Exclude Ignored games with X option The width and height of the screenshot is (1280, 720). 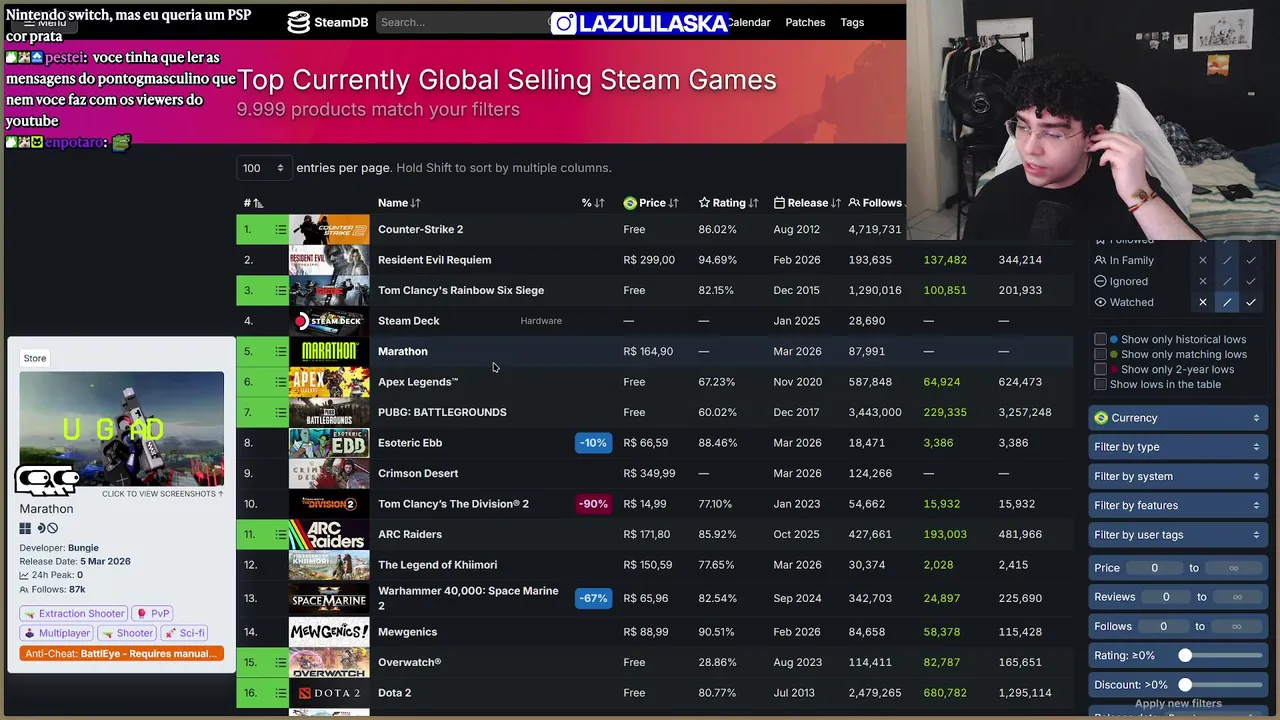pos(1203,282)
